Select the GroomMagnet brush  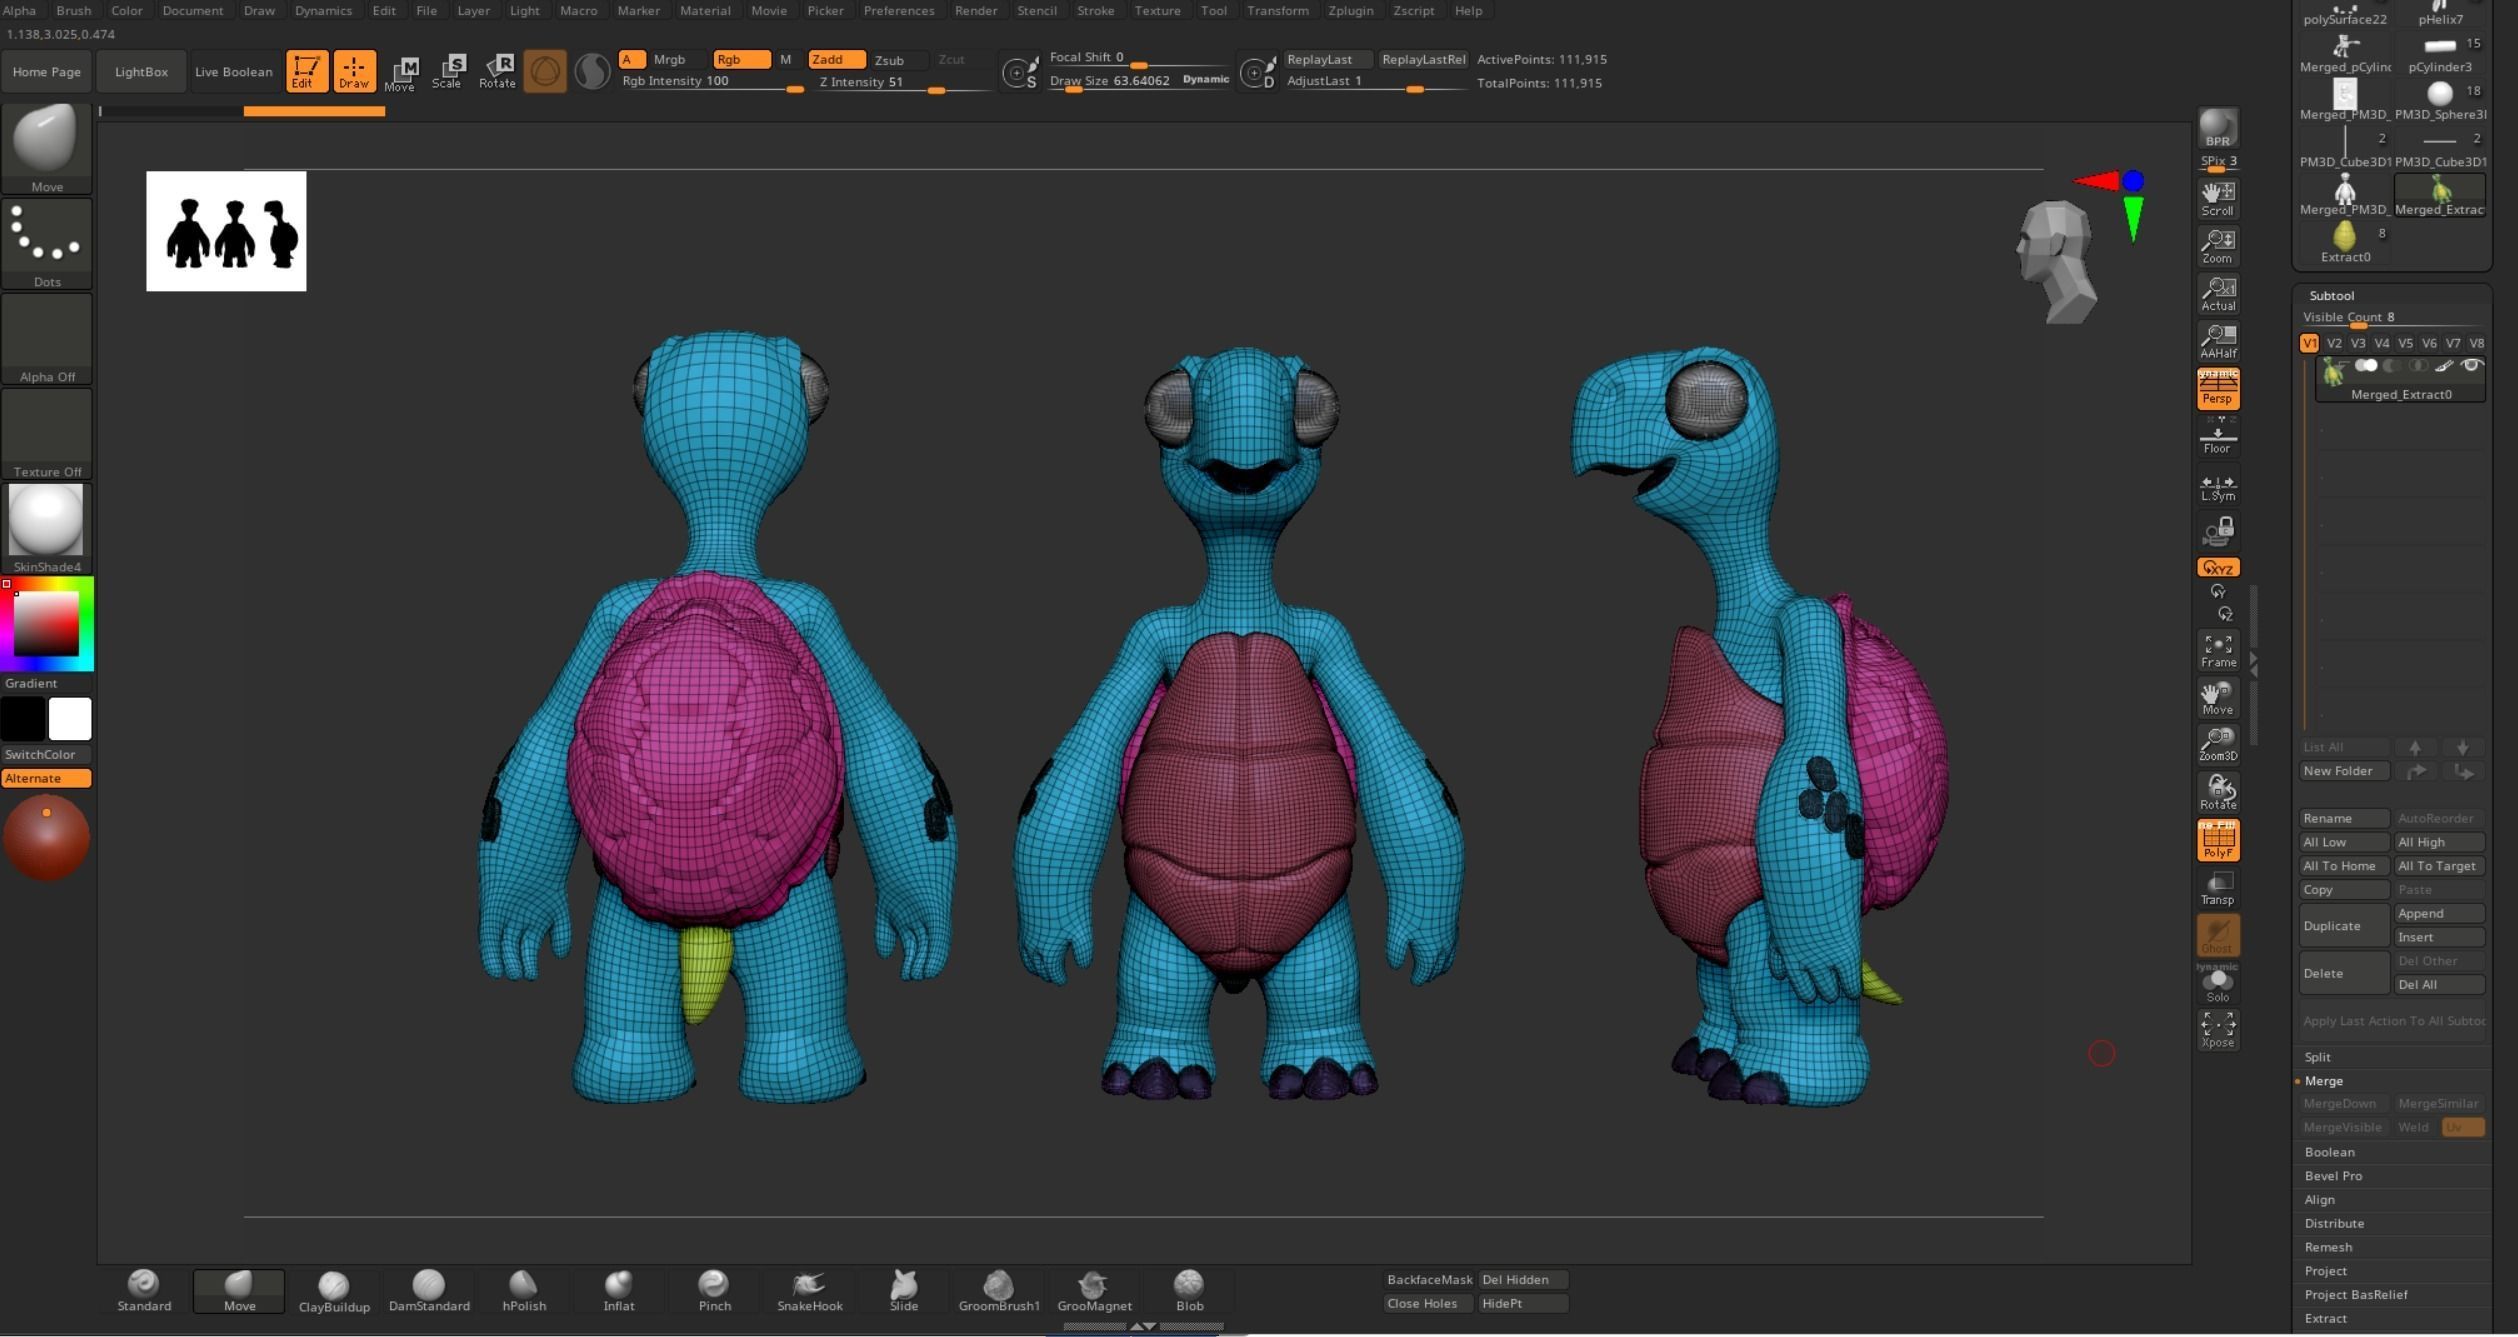[1094, 1290]
